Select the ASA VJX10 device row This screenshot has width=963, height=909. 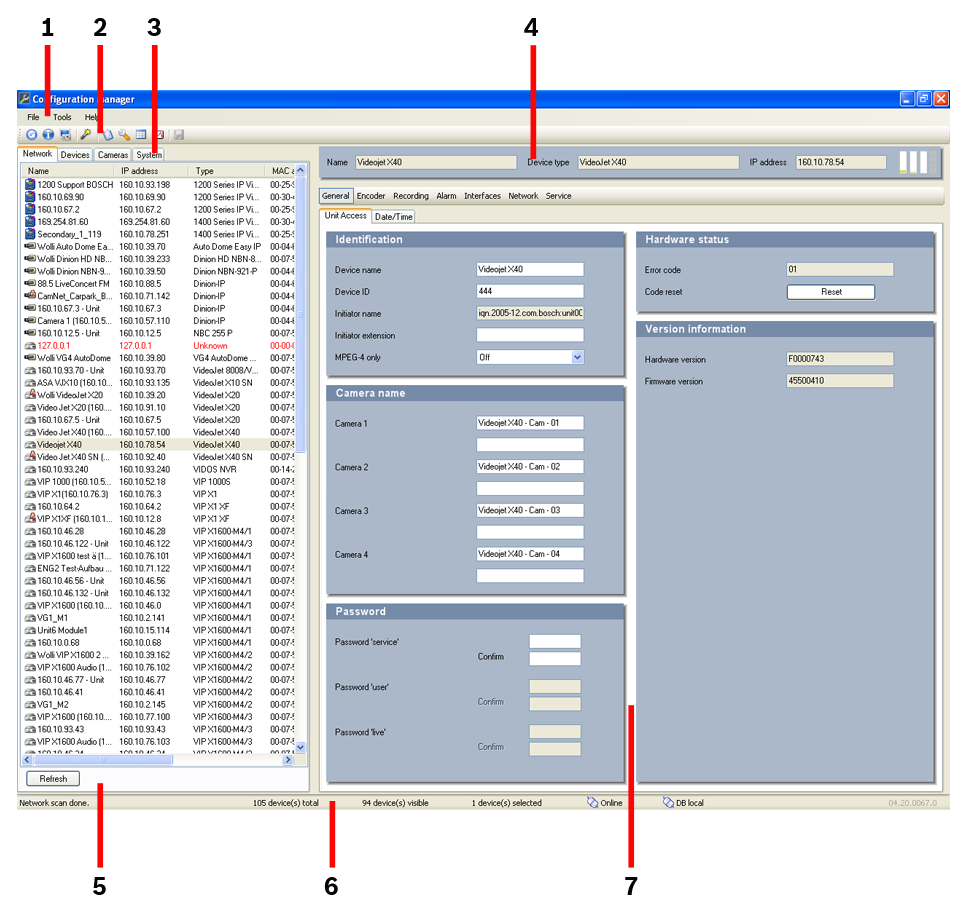pyautogui.click(x=158, y=382)
